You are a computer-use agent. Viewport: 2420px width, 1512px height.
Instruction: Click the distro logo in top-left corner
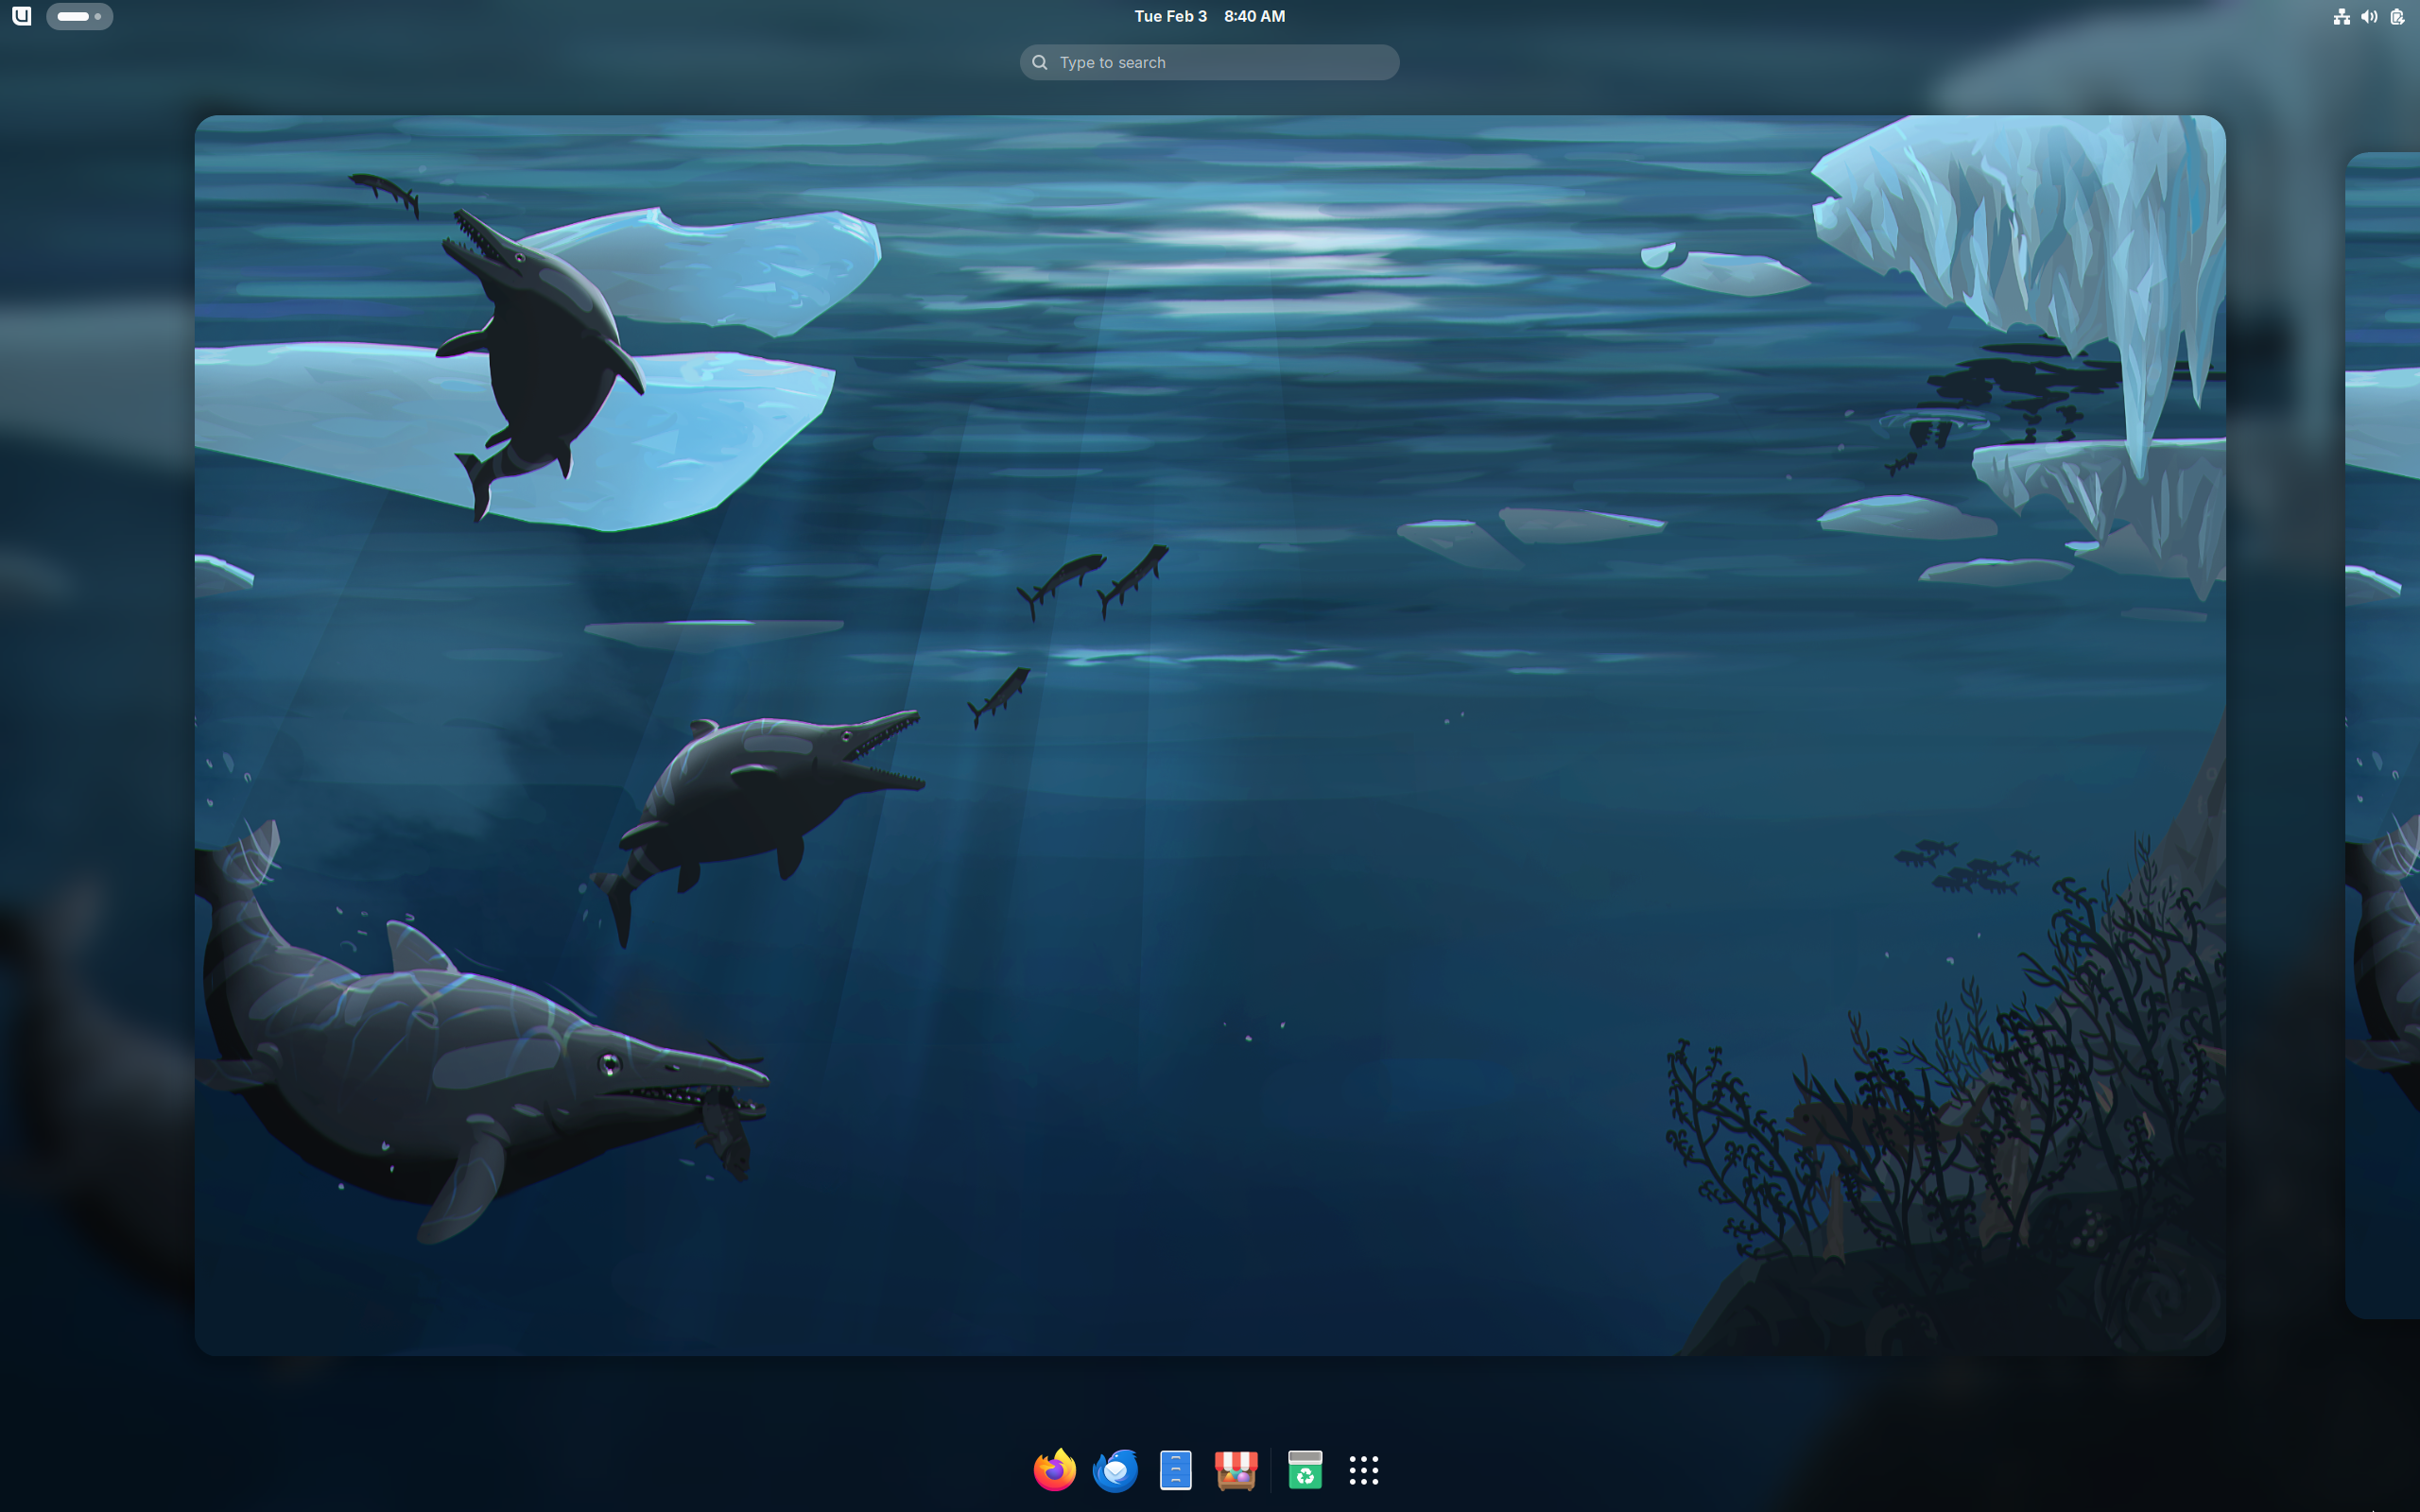click(21, 16)
